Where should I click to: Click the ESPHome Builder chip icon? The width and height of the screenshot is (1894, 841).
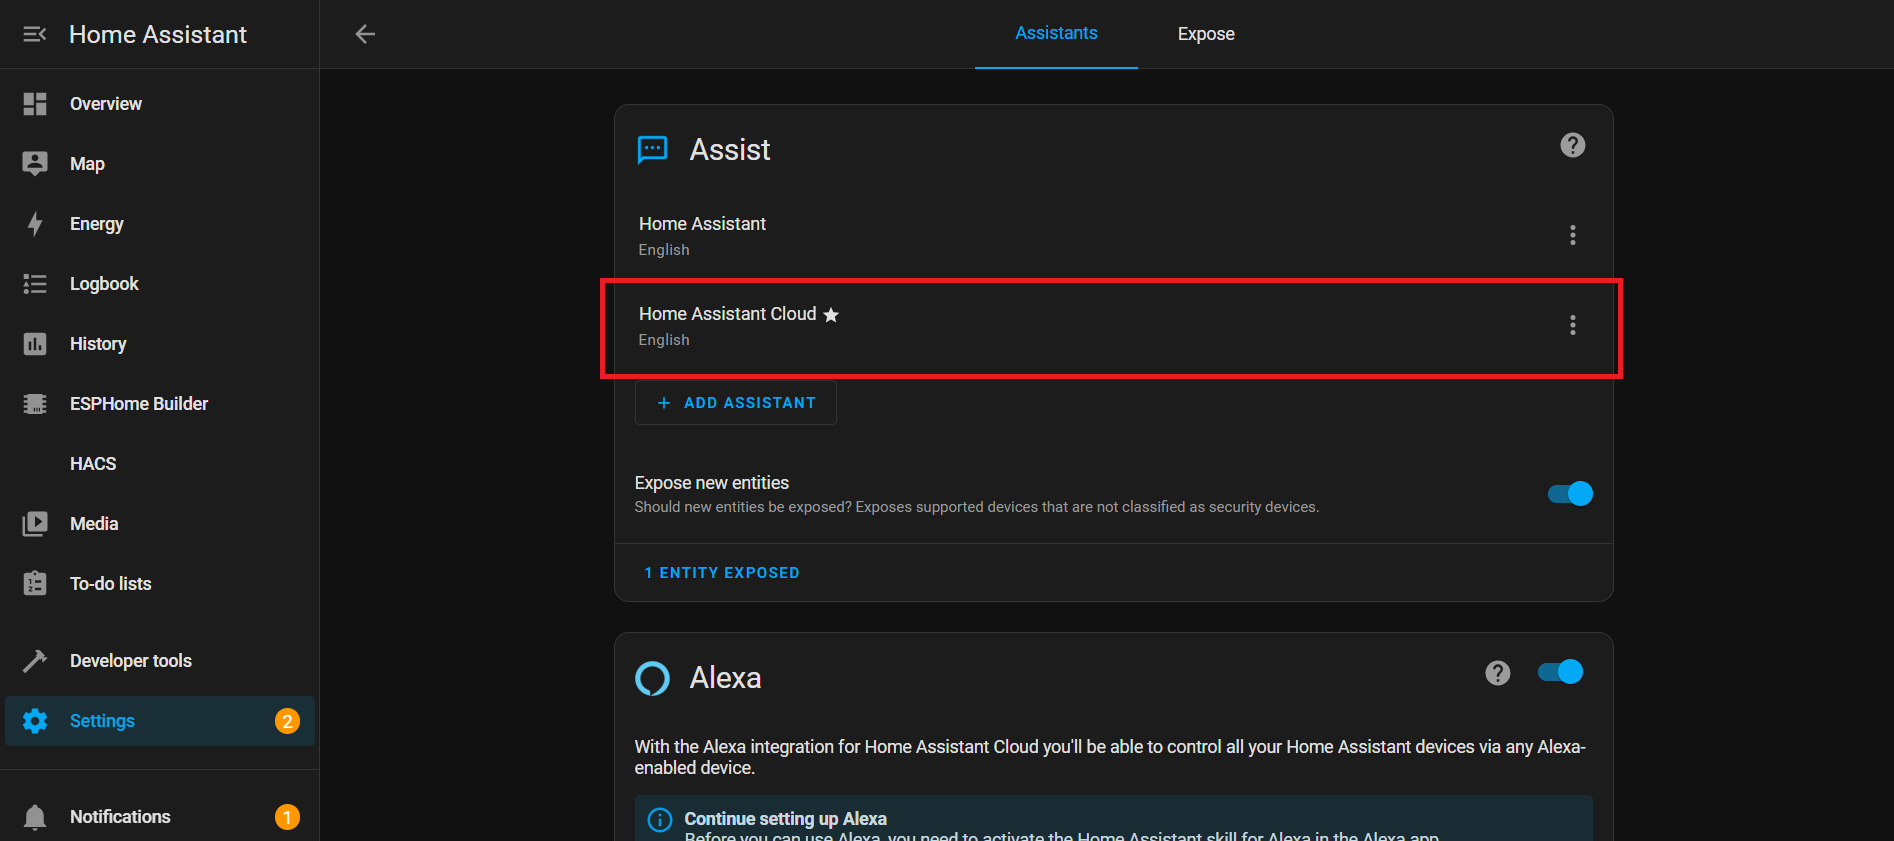[35, 404]
